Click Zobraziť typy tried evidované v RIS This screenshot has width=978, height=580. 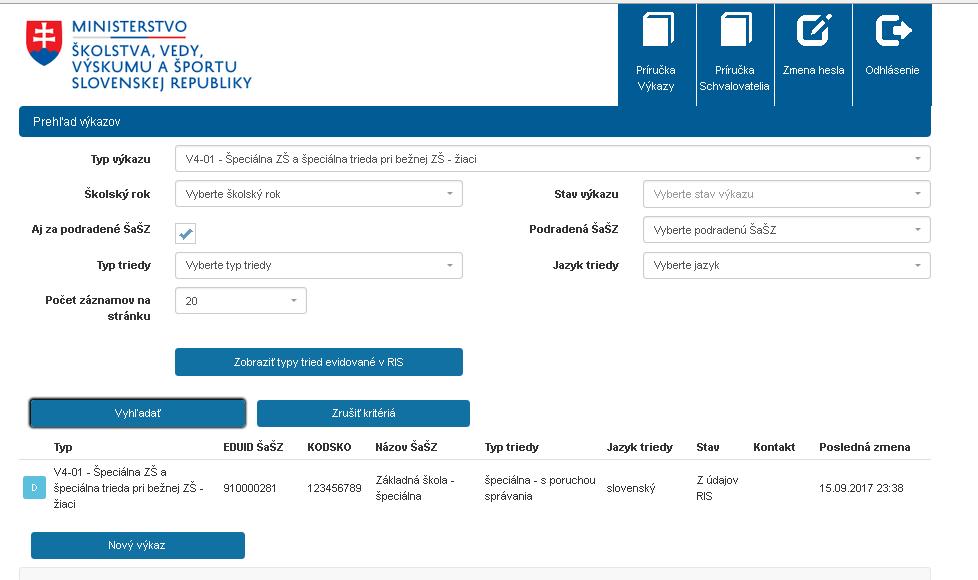click(319, 362)
